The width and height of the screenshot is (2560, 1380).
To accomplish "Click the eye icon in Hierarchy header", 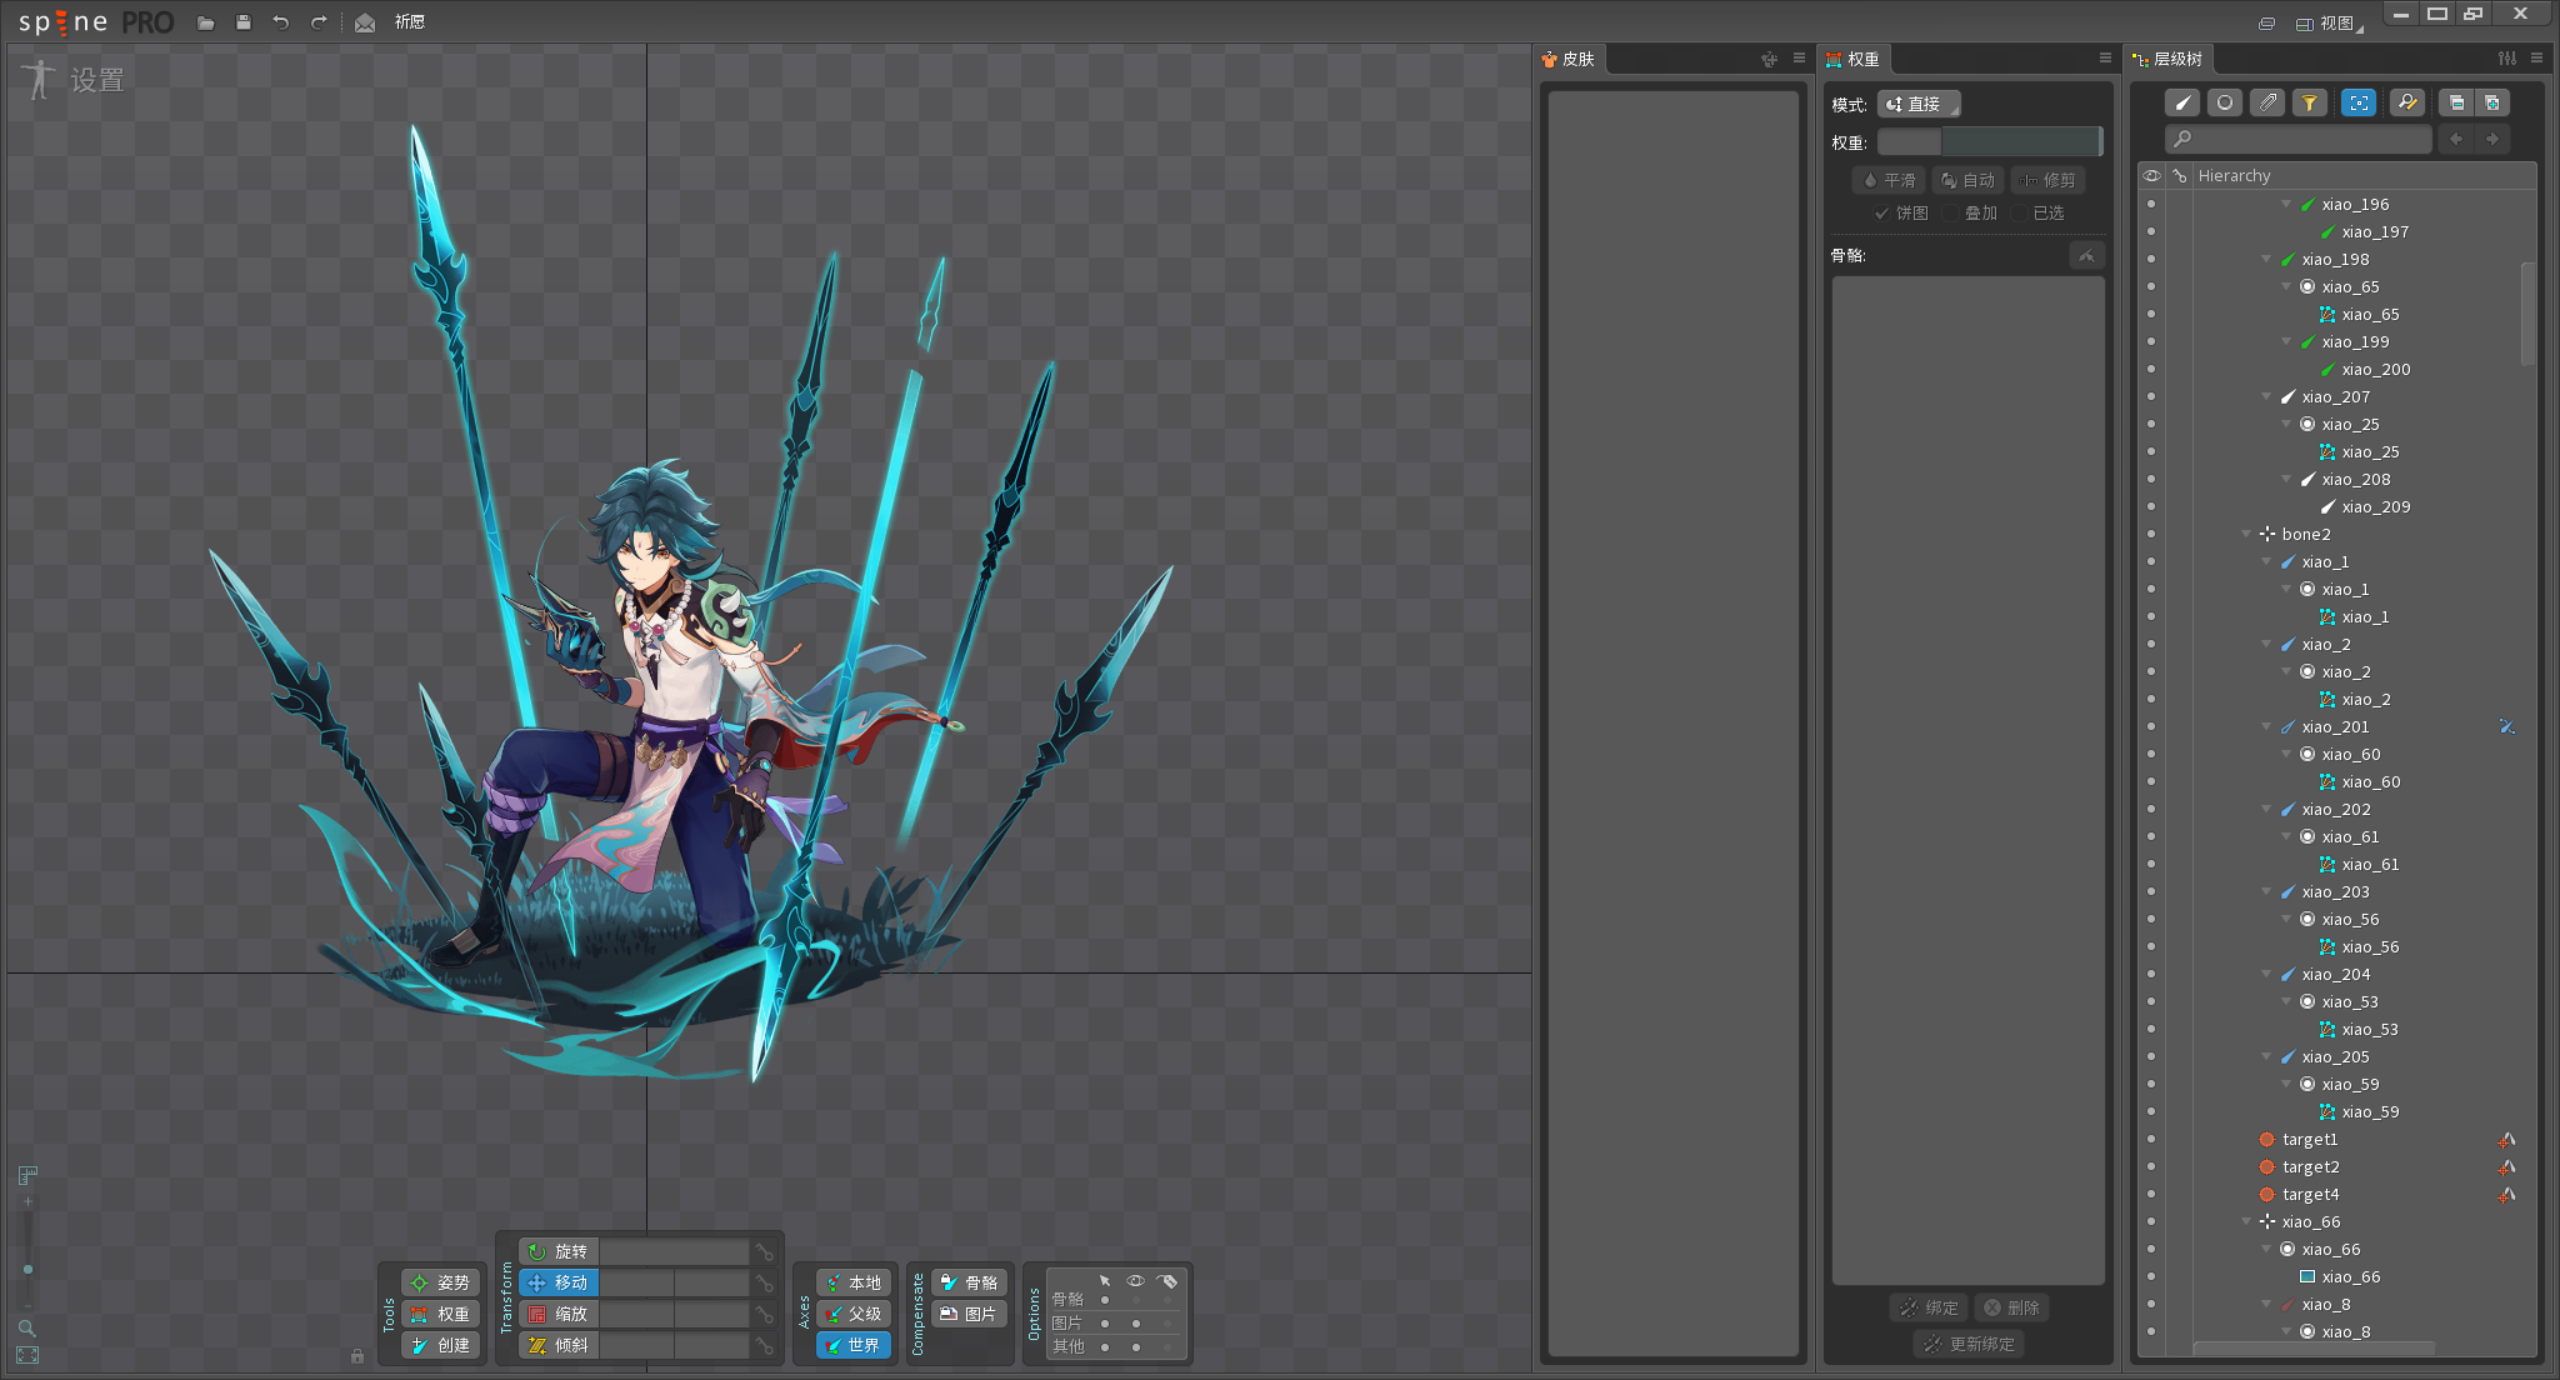I will point(2152,176).
